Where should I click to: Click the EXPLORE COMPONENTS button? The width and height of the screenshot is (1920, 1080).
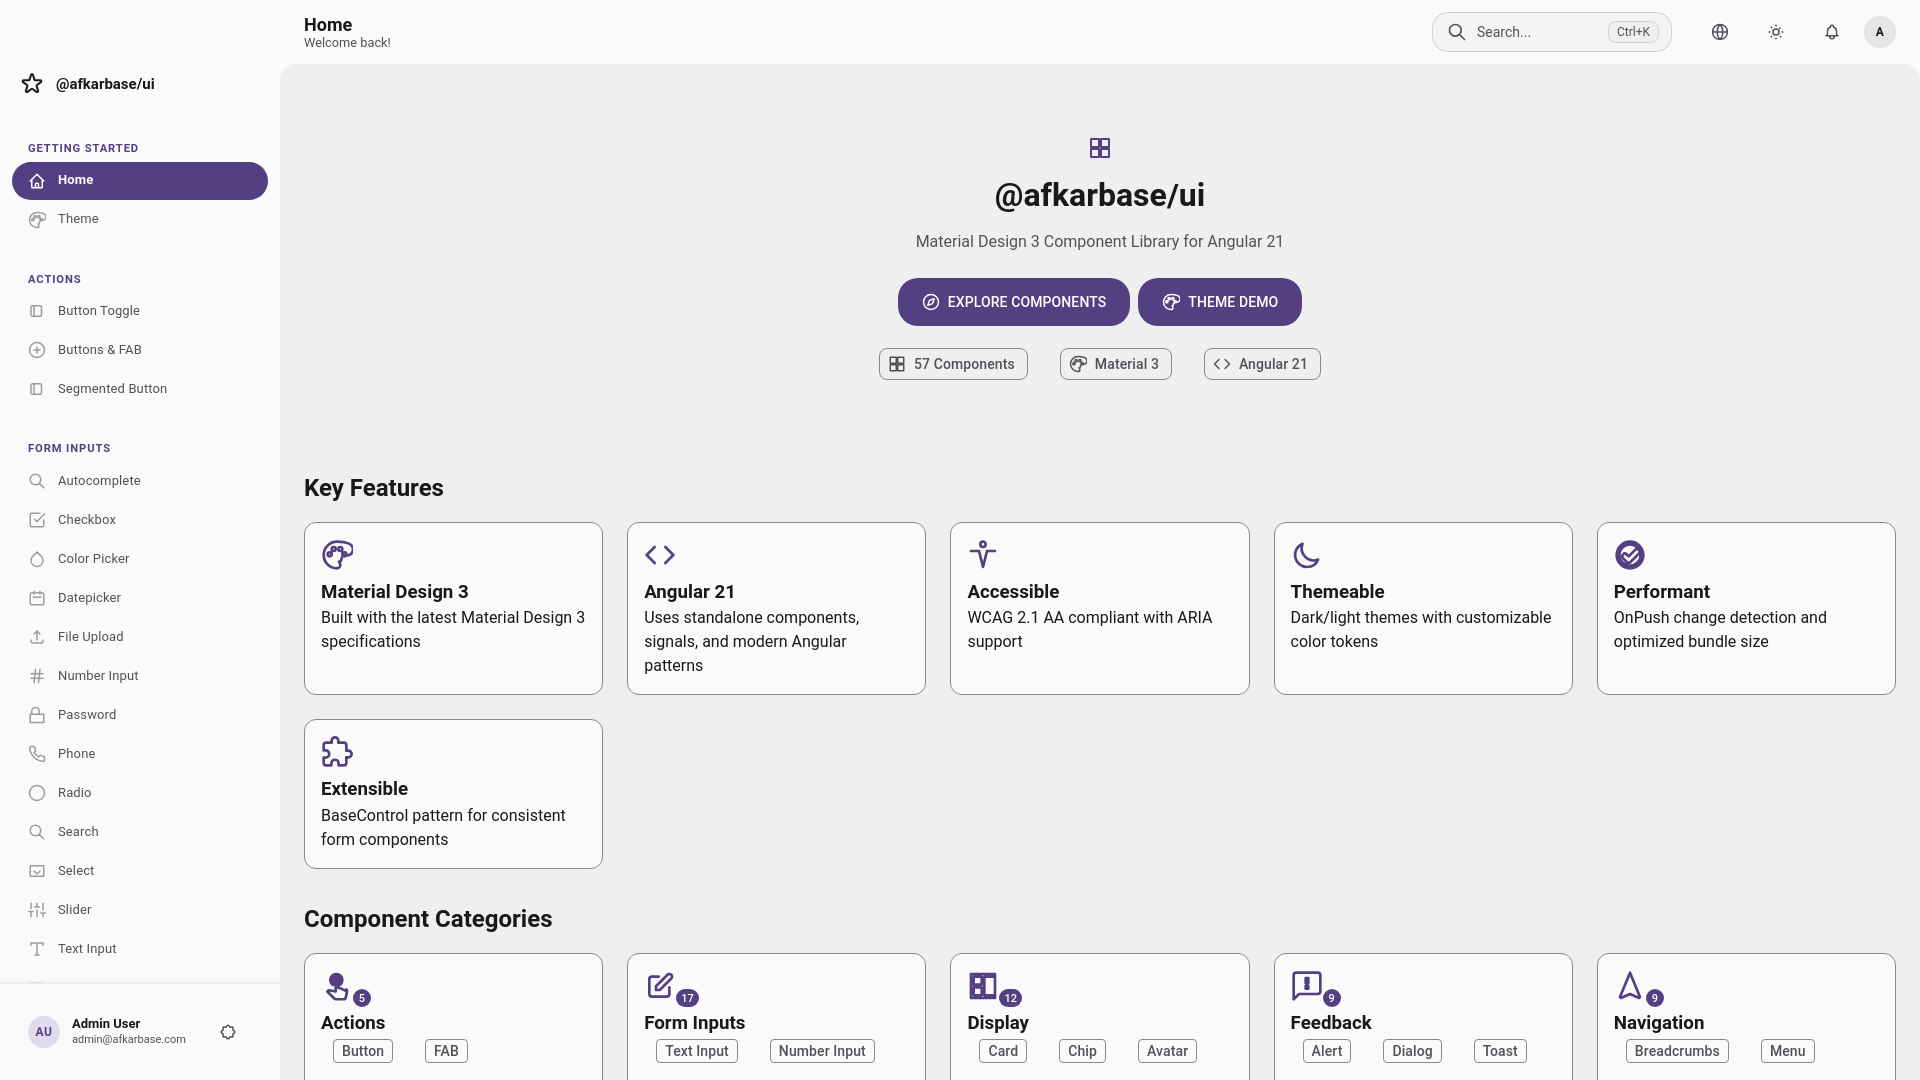tap(1014, 302)
